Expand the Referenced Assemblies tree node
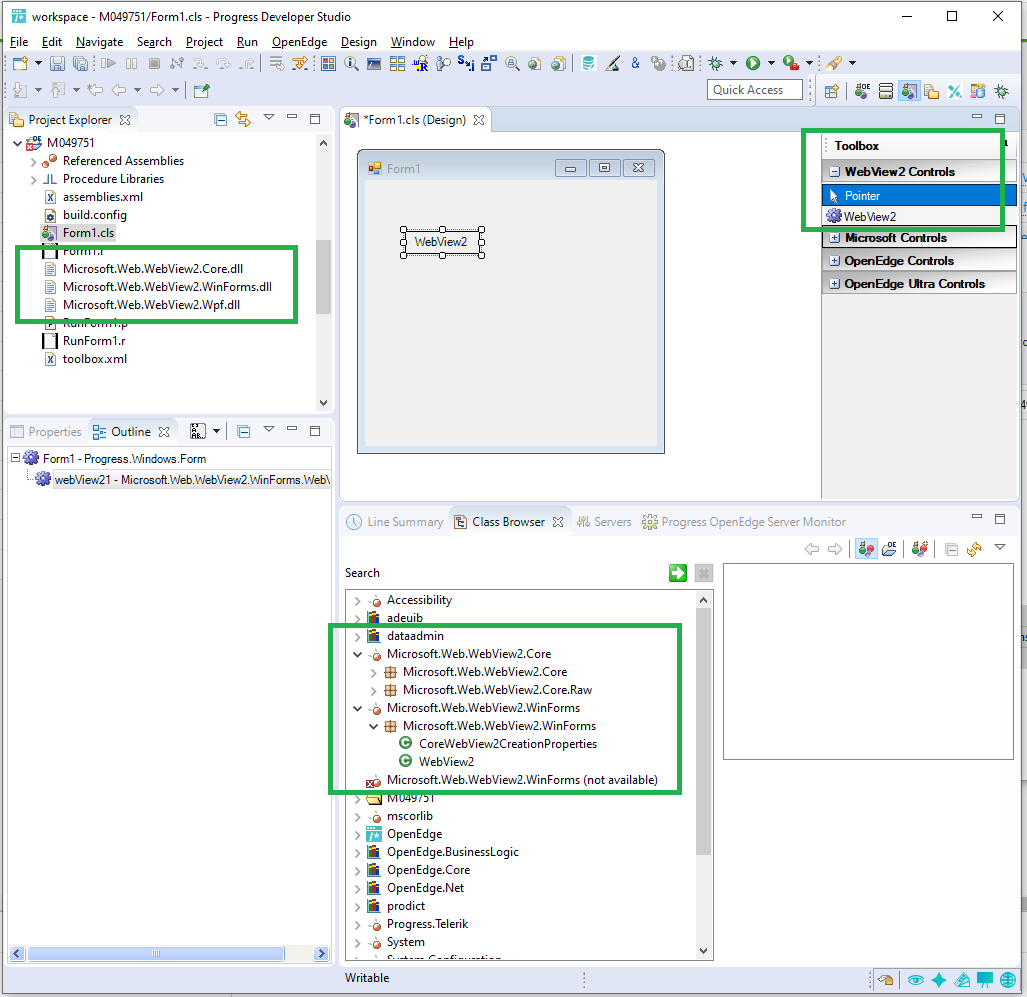 (x=33, y=161)
